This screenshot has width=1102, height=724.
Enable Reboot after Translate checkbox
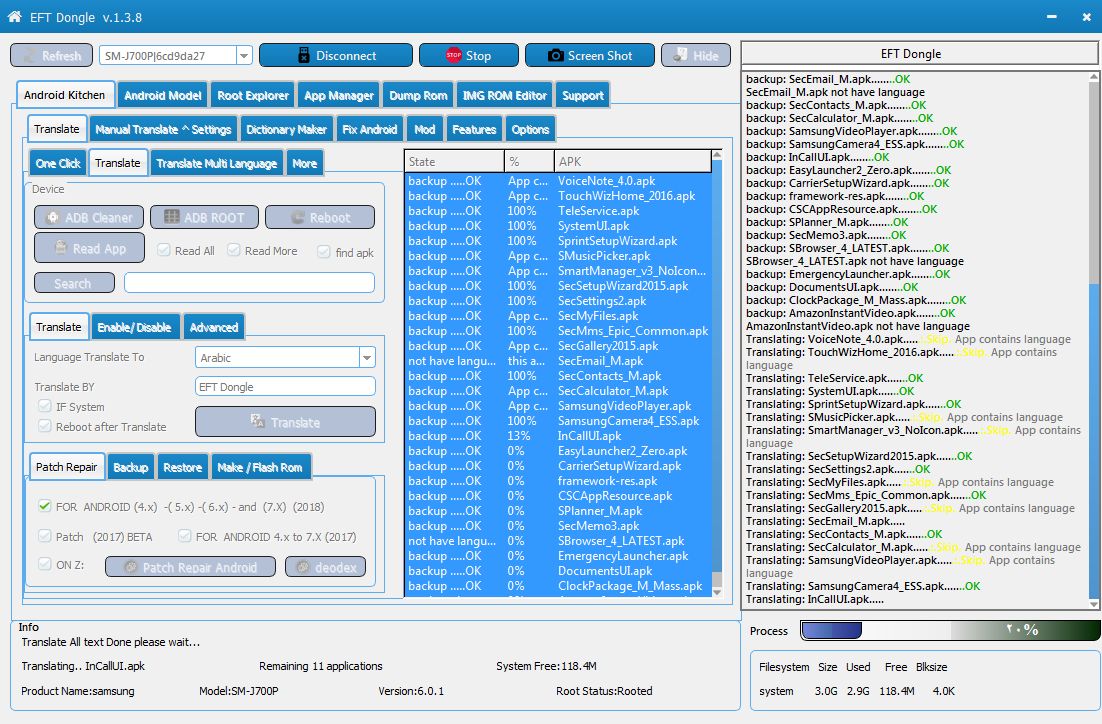point(45,426)
